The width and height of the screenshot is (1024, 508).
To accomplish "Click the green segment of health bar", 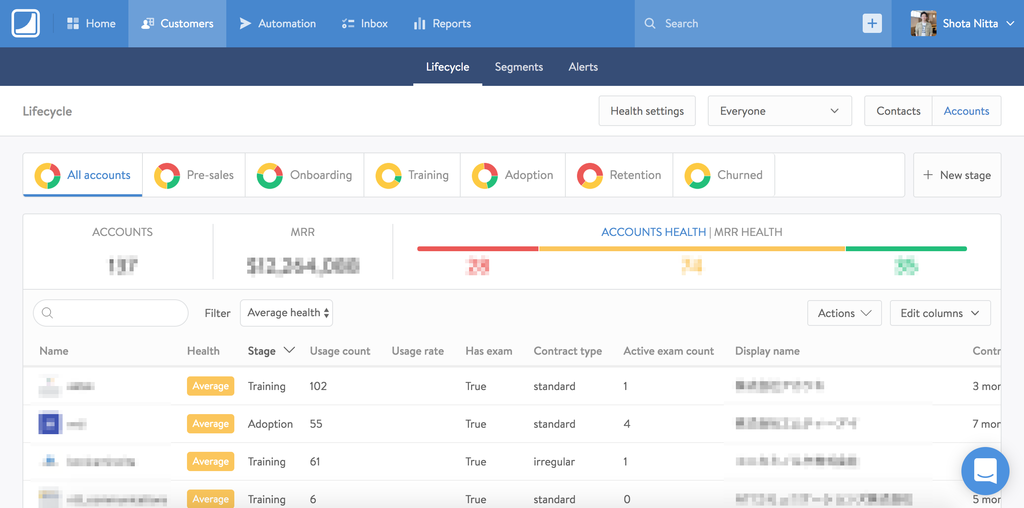I will [906, 249].
